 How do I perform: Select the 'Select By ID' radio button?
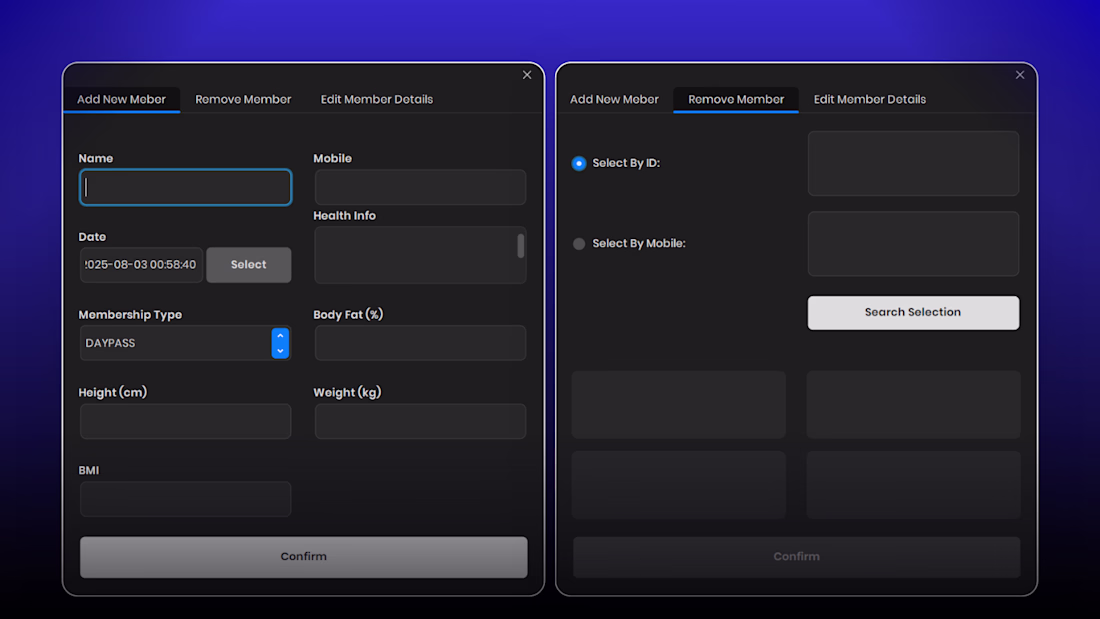pyautogui.click(x=579, y=164)
